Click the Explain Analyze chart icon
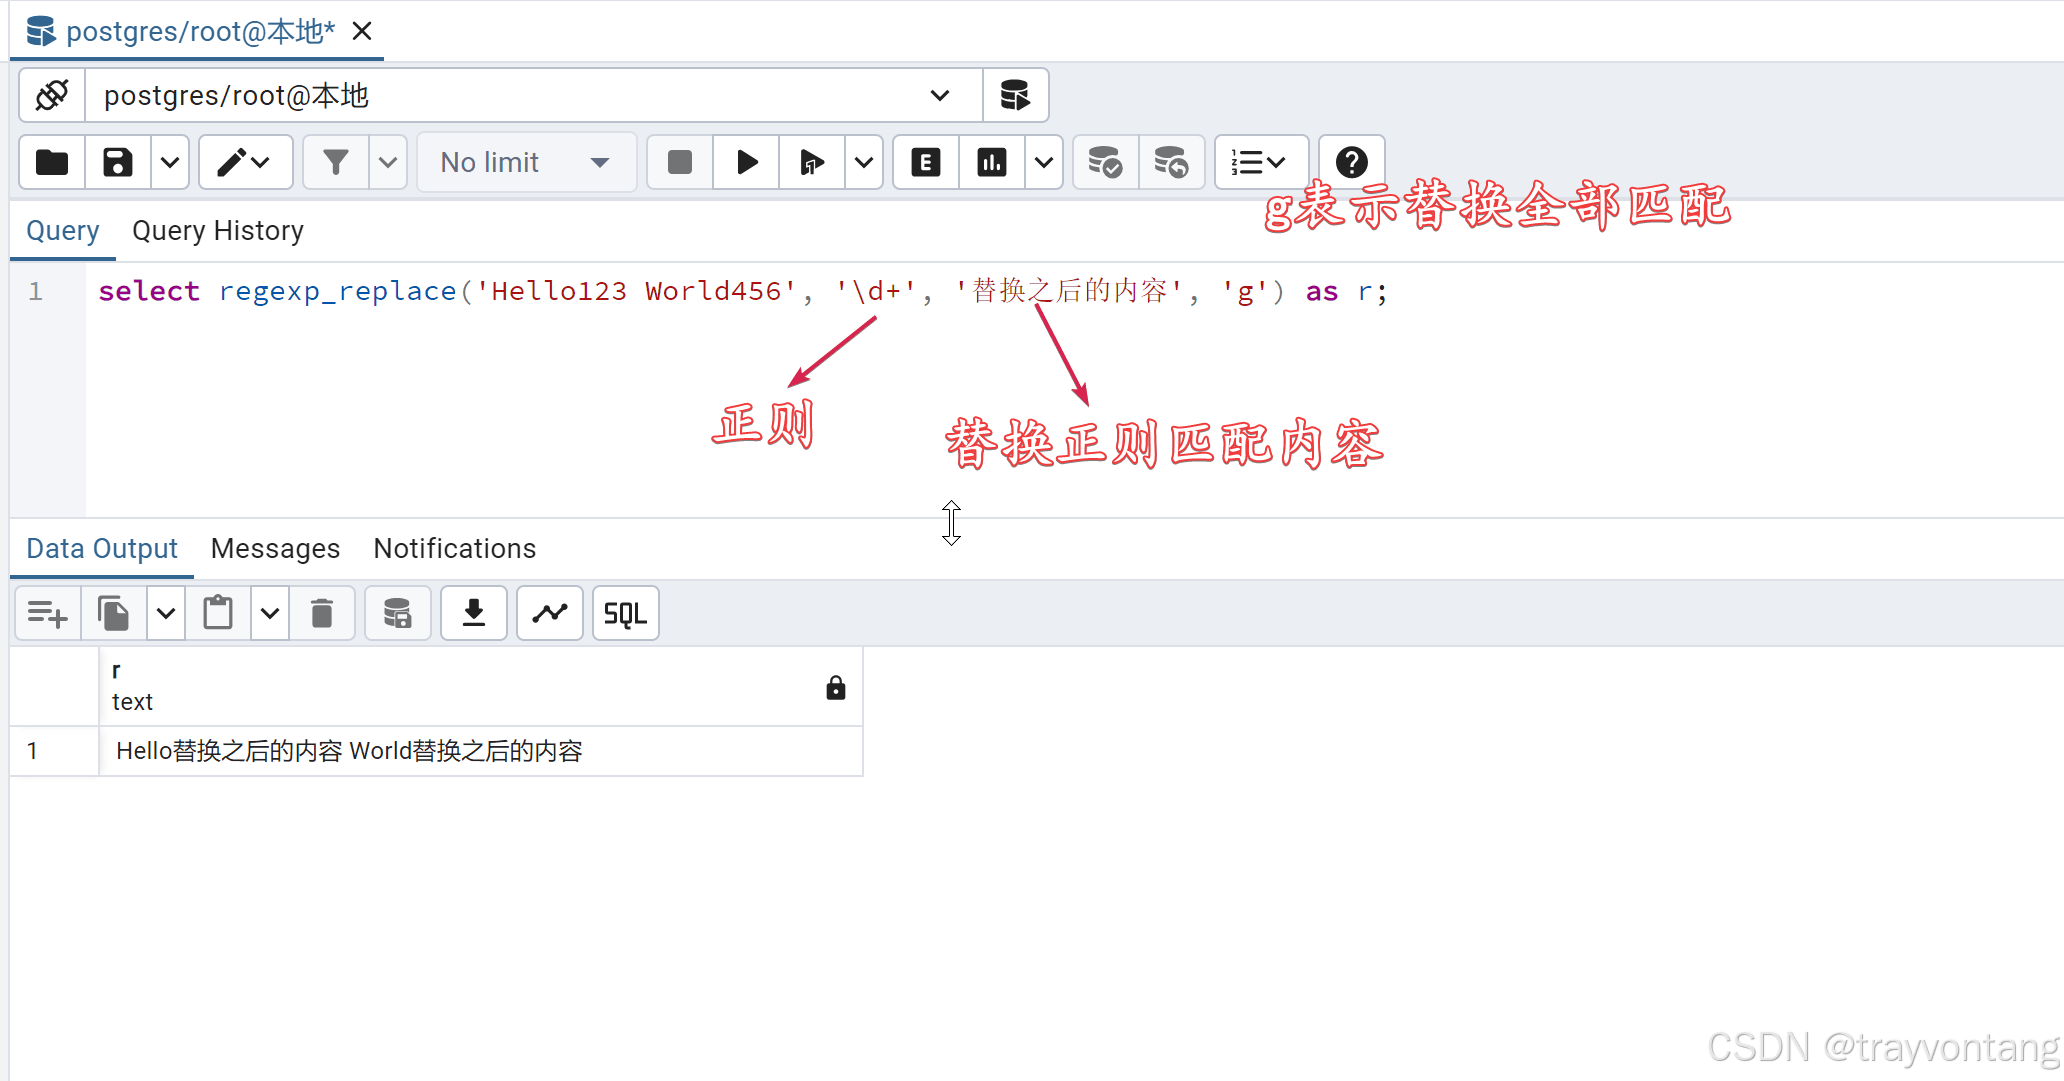Screen dimensions: 2064x1081 point(992,162)
